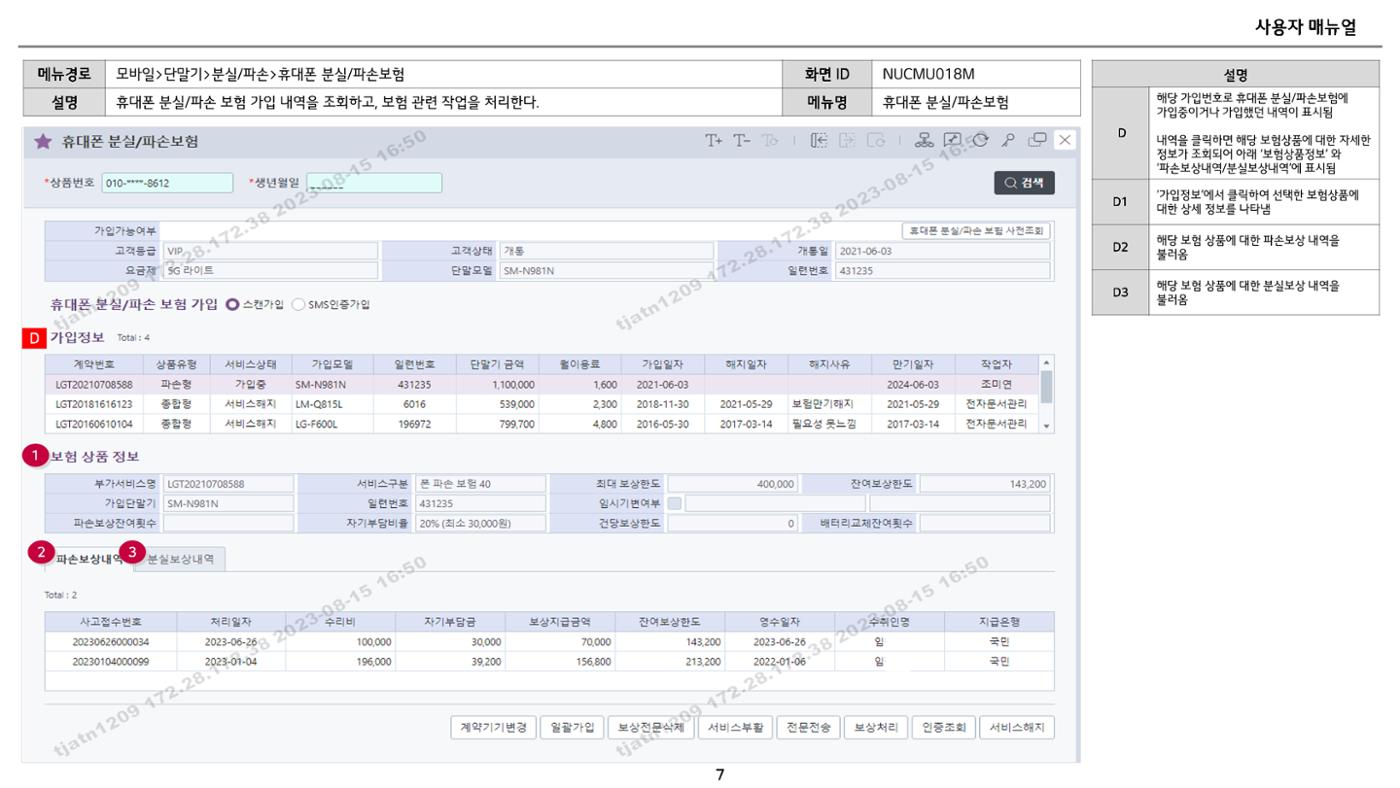Sort by the 지급은행 column header
Viewport: 1400px width, 788px height.
pyautogui.click(x=999, y=622)
